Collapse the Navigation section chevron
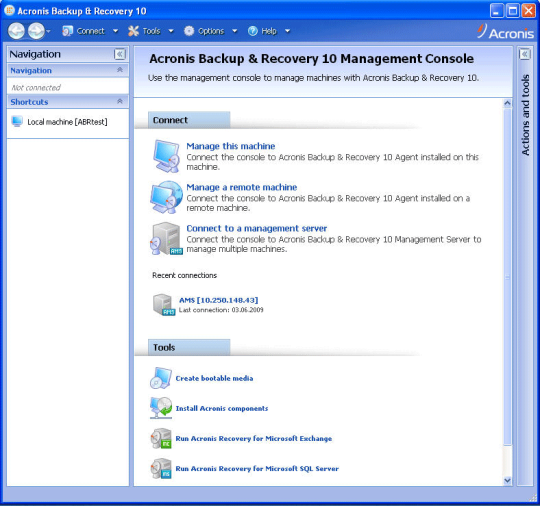The image size is (540, 506). (120, 70)
